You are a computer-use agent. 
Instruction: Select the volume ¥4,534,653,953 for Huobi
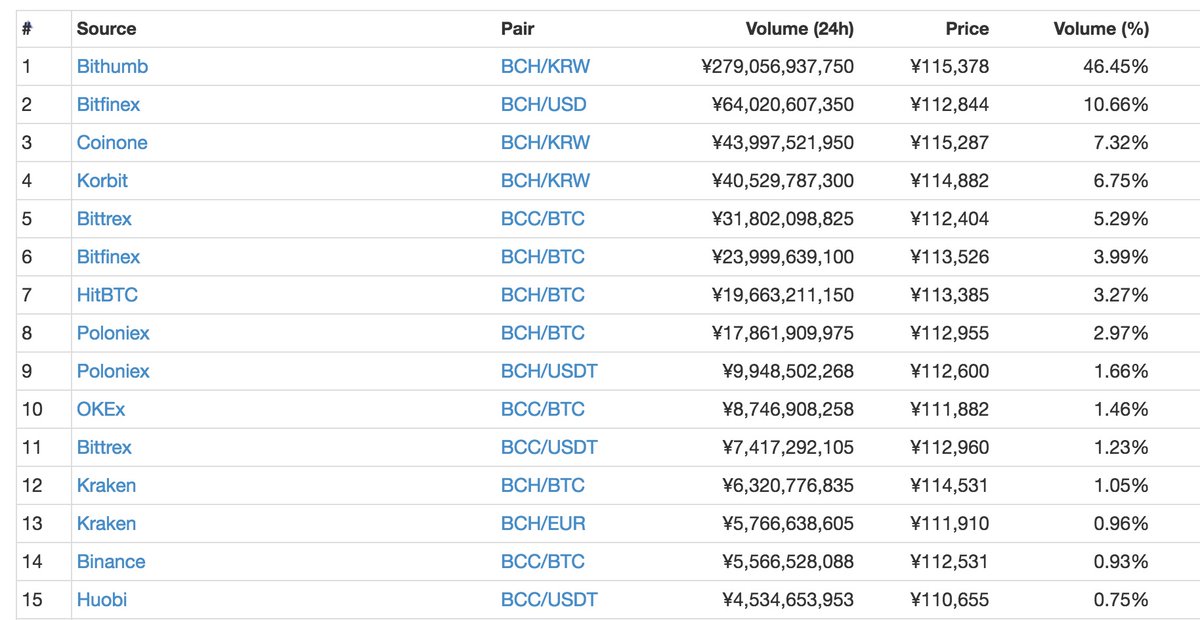pos(788,599)
